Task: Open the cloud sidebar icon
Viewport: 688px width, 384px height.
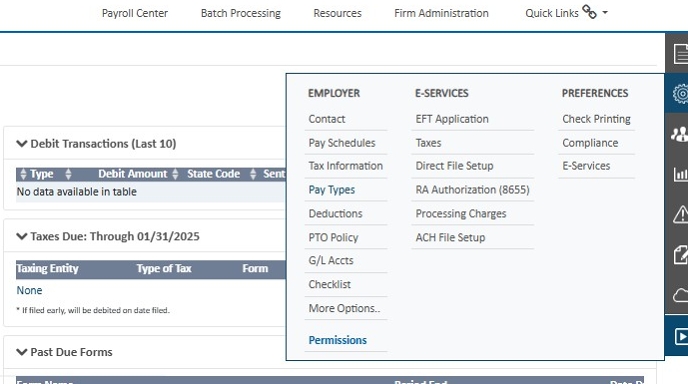Action: (681, 295)
